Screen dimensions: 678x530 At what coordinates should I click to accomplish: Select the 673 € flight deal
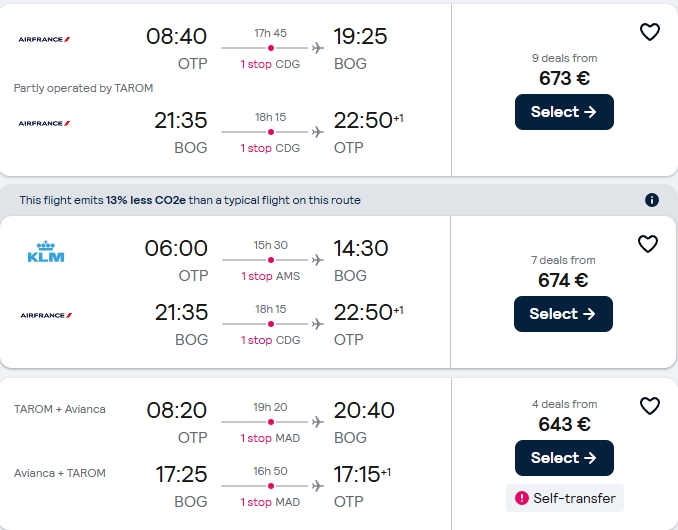564,112
